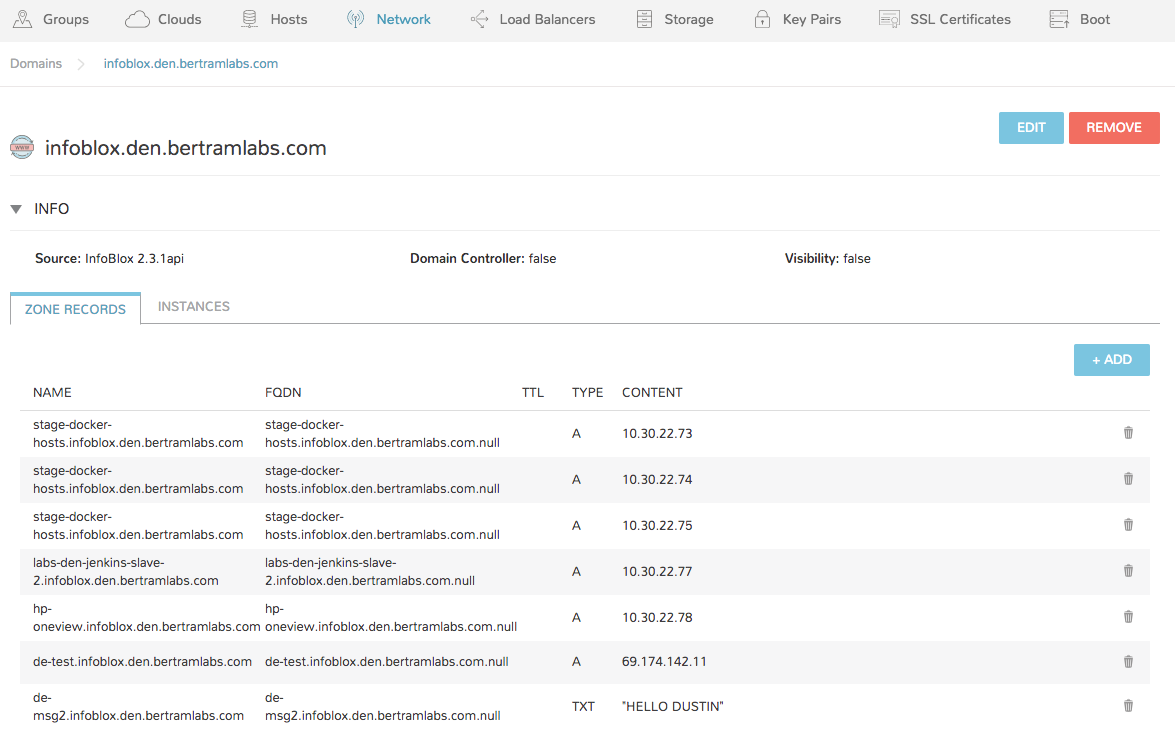Click the TYPE column header
The image size is (1175, 756).
click(588, 393)
